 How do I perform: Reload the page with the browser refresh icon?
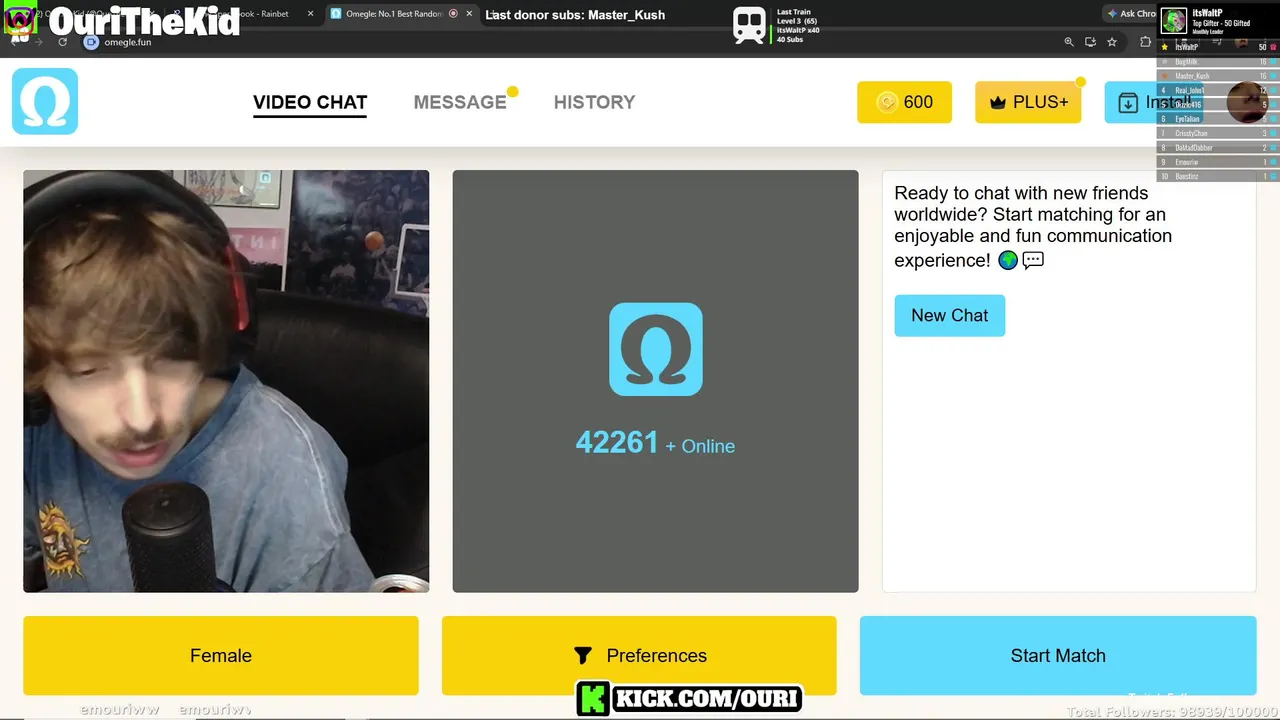pyautogui.click(x=62, y=42)
